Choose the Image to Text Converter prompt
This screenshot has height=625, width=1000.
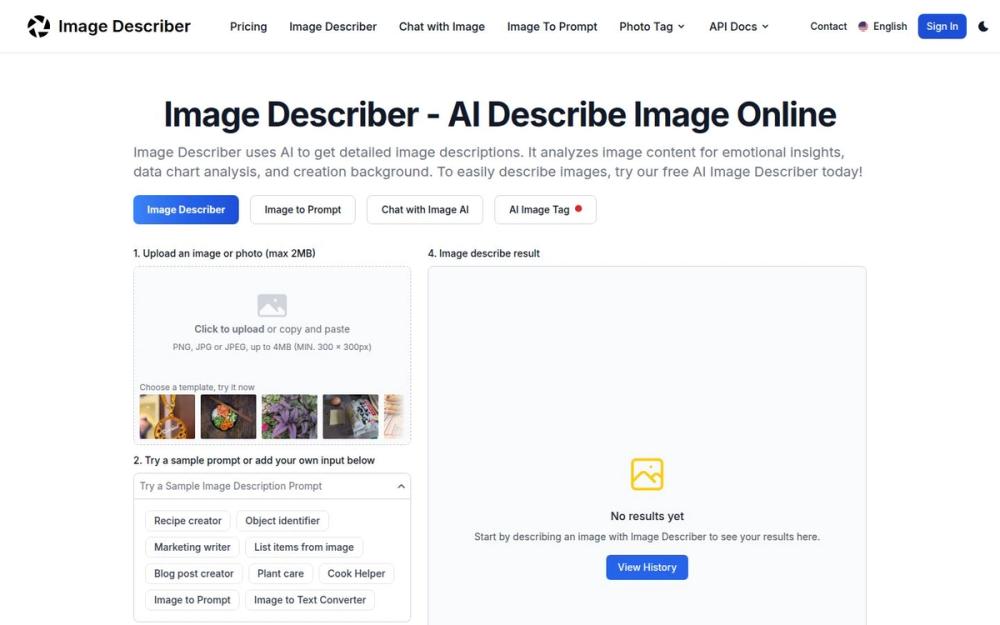click(310, 599)
